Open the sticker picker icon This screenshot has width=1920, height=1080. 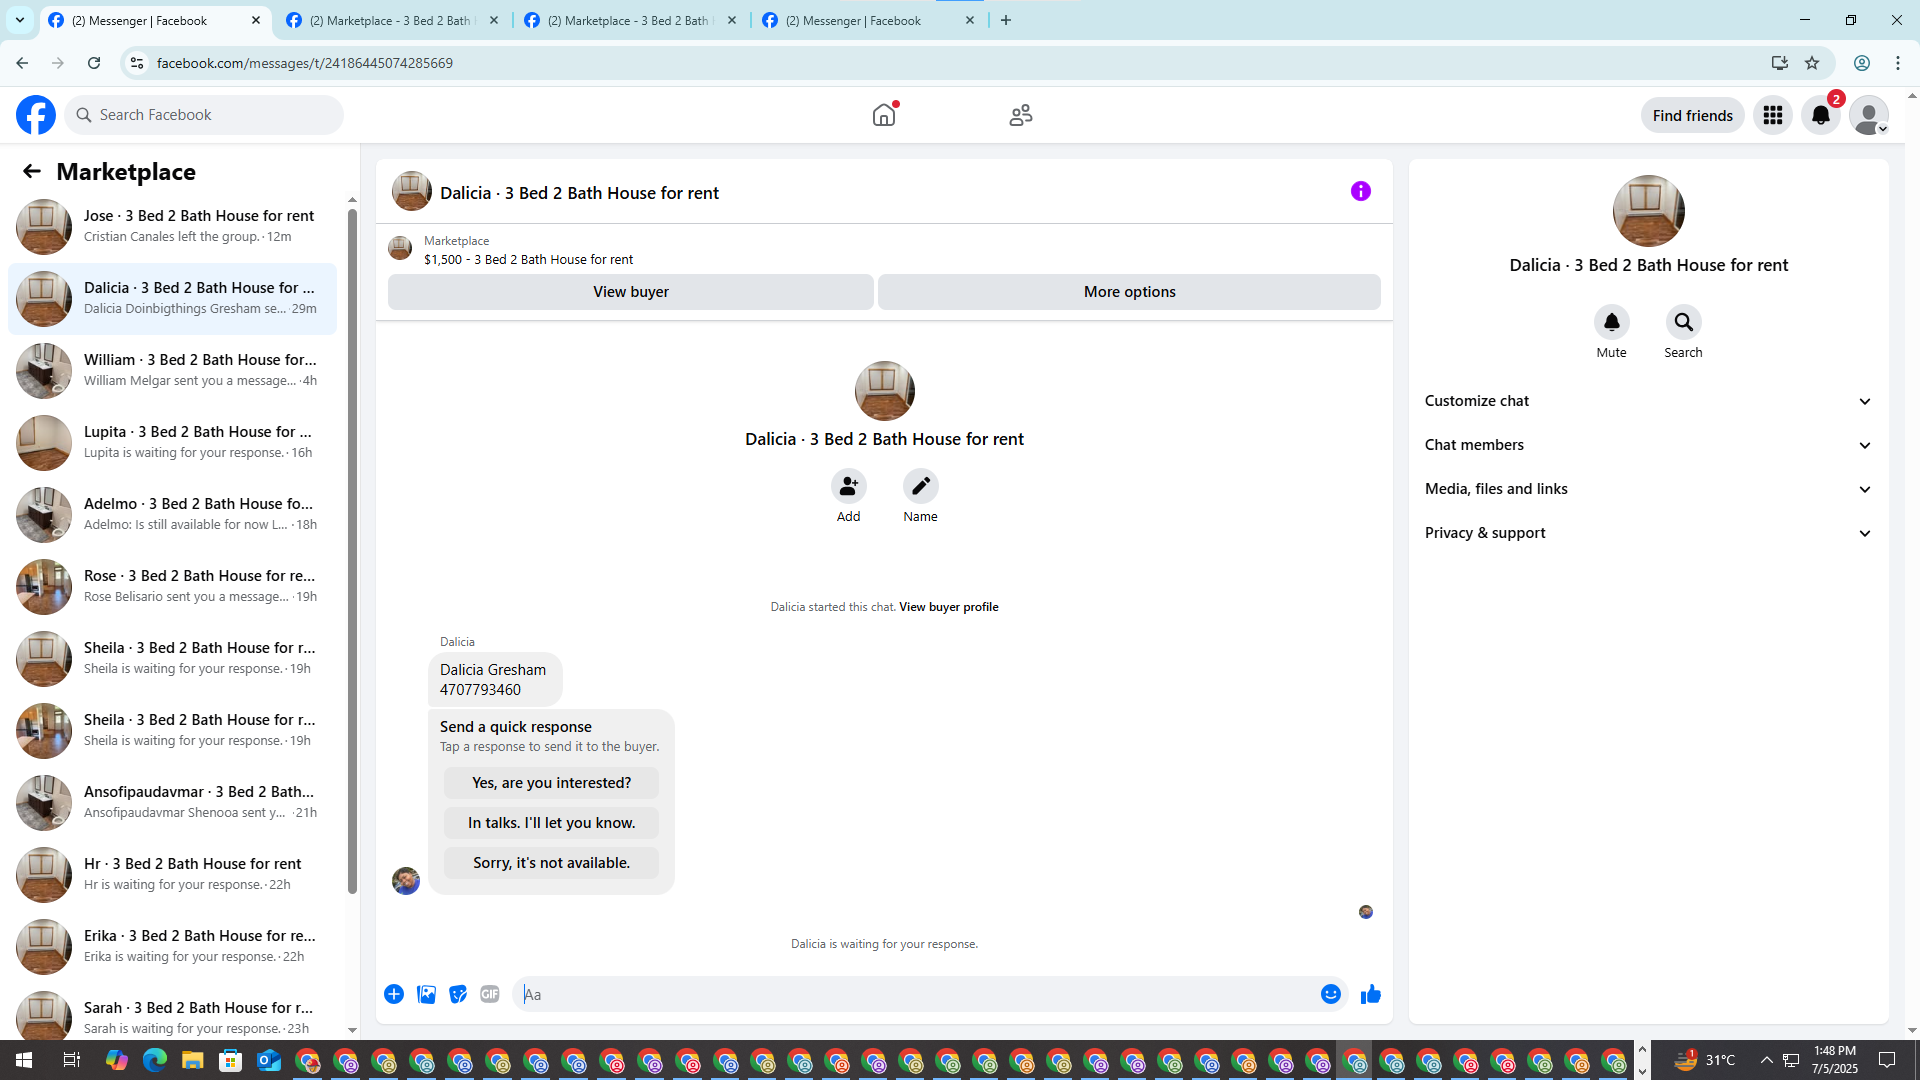458,994
